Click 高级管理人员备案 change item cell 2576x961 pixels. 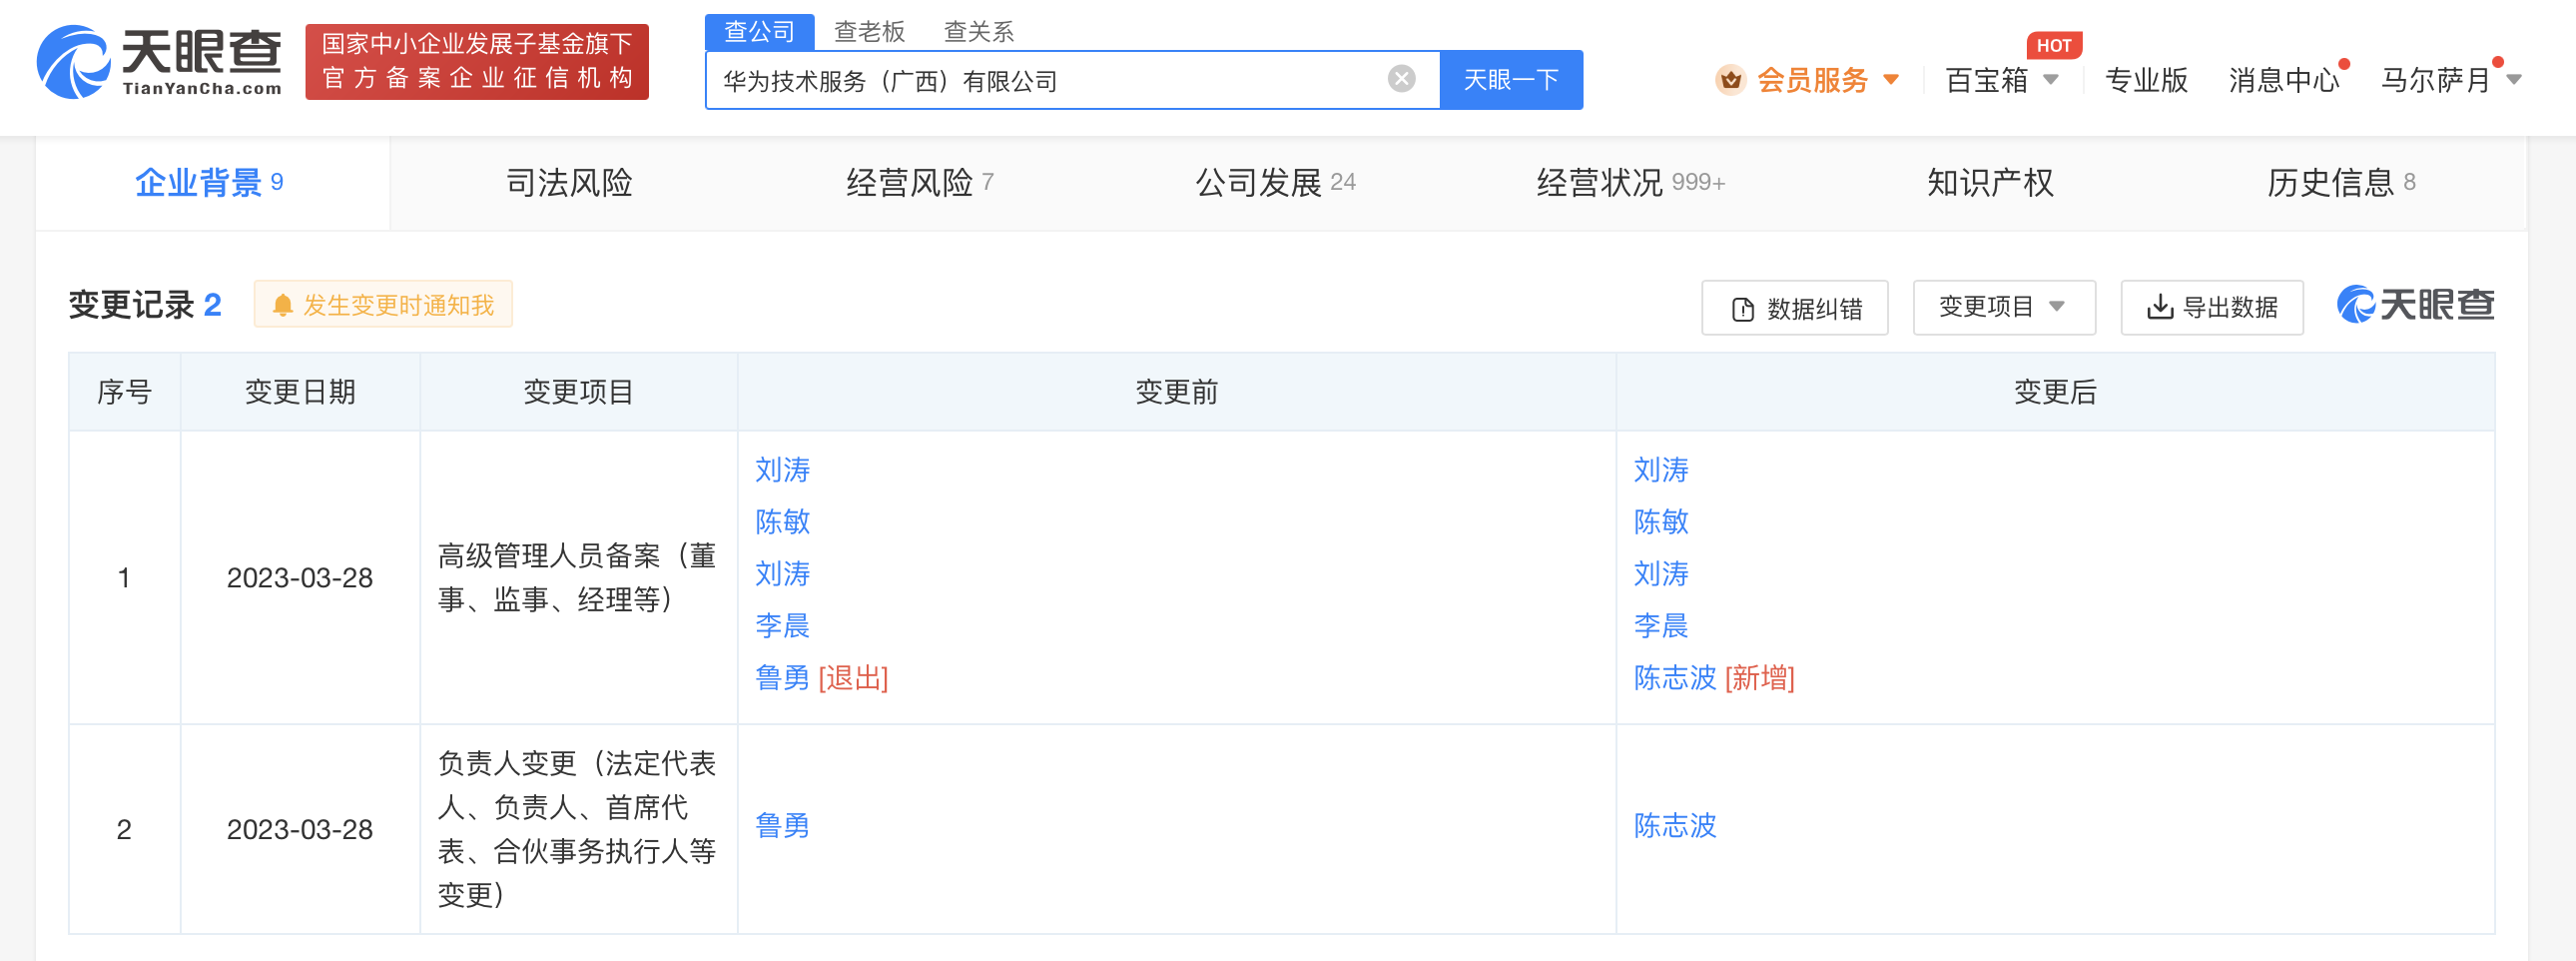(x=577, y=578)
